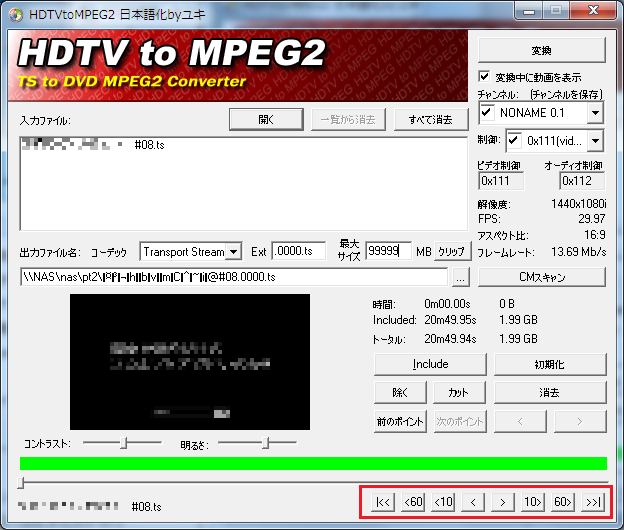This screenshot has width=624, height=530.
Task: Expand the 0x111(vid... control dropdown
Action: 596,141
